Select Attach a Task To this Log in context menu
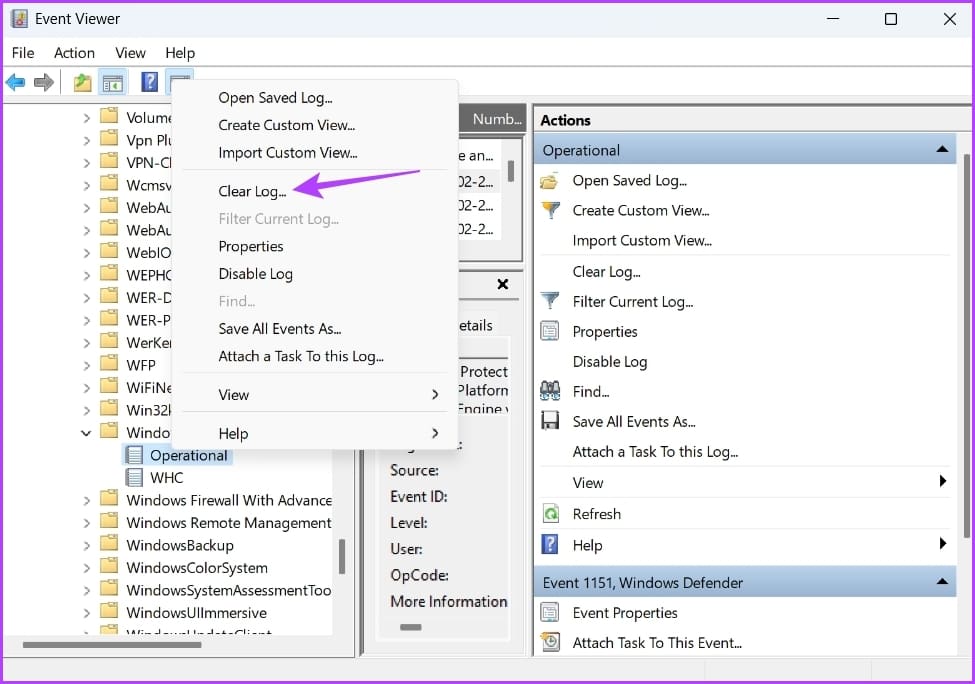Image resolution: width=975 pixels, height=684 pixels. 301,356
